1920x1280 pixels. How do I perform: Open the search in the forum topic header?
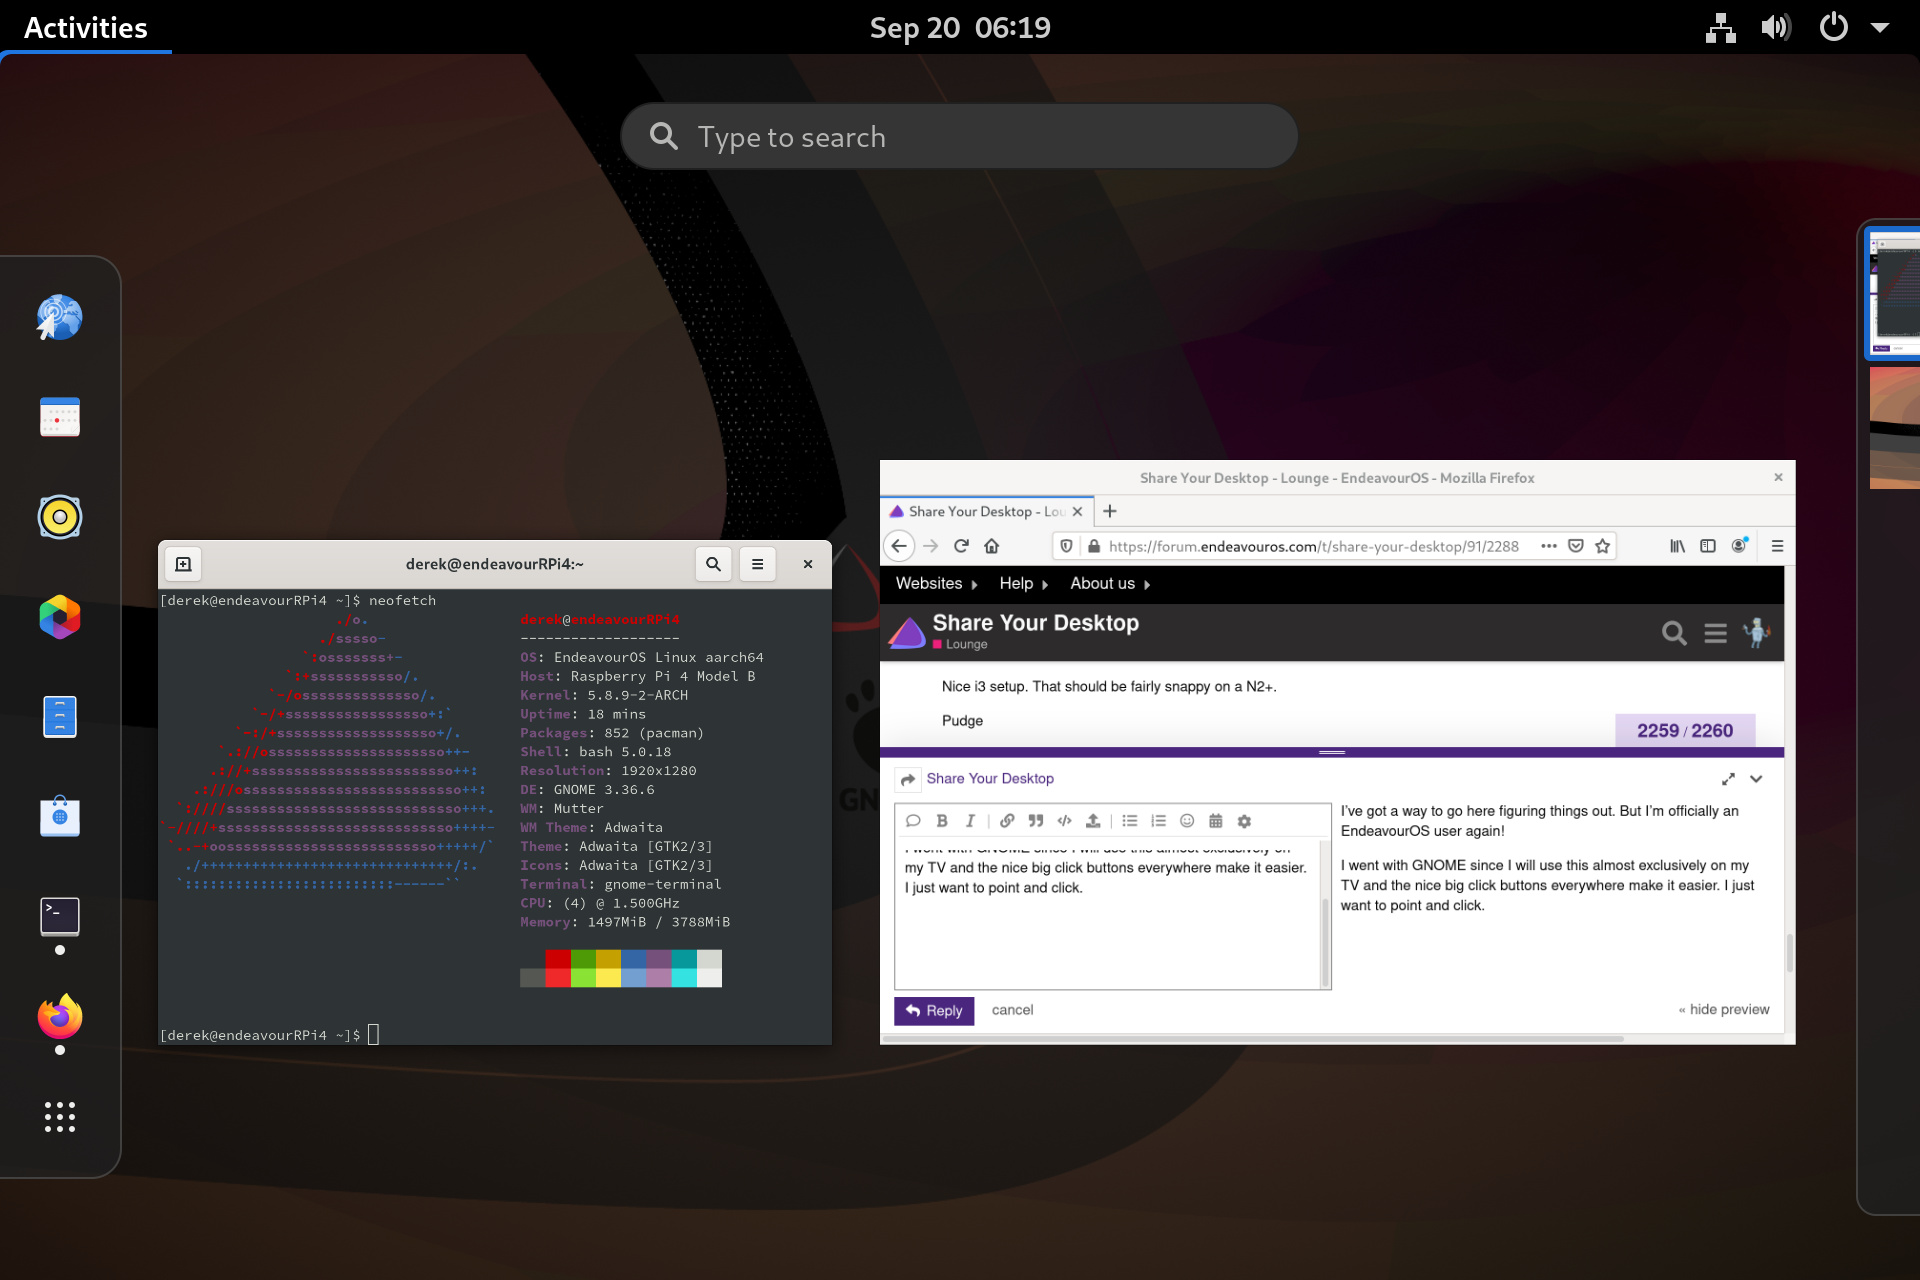tap(1674, 633)
